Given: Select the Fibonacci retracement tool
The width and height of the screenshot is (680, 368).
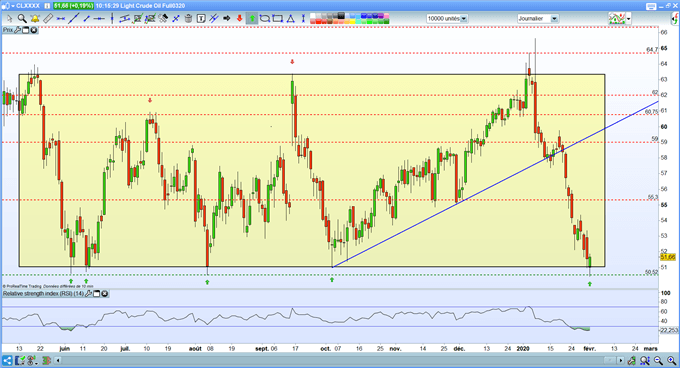Looking at the screenshot, I should click(138, 19).
